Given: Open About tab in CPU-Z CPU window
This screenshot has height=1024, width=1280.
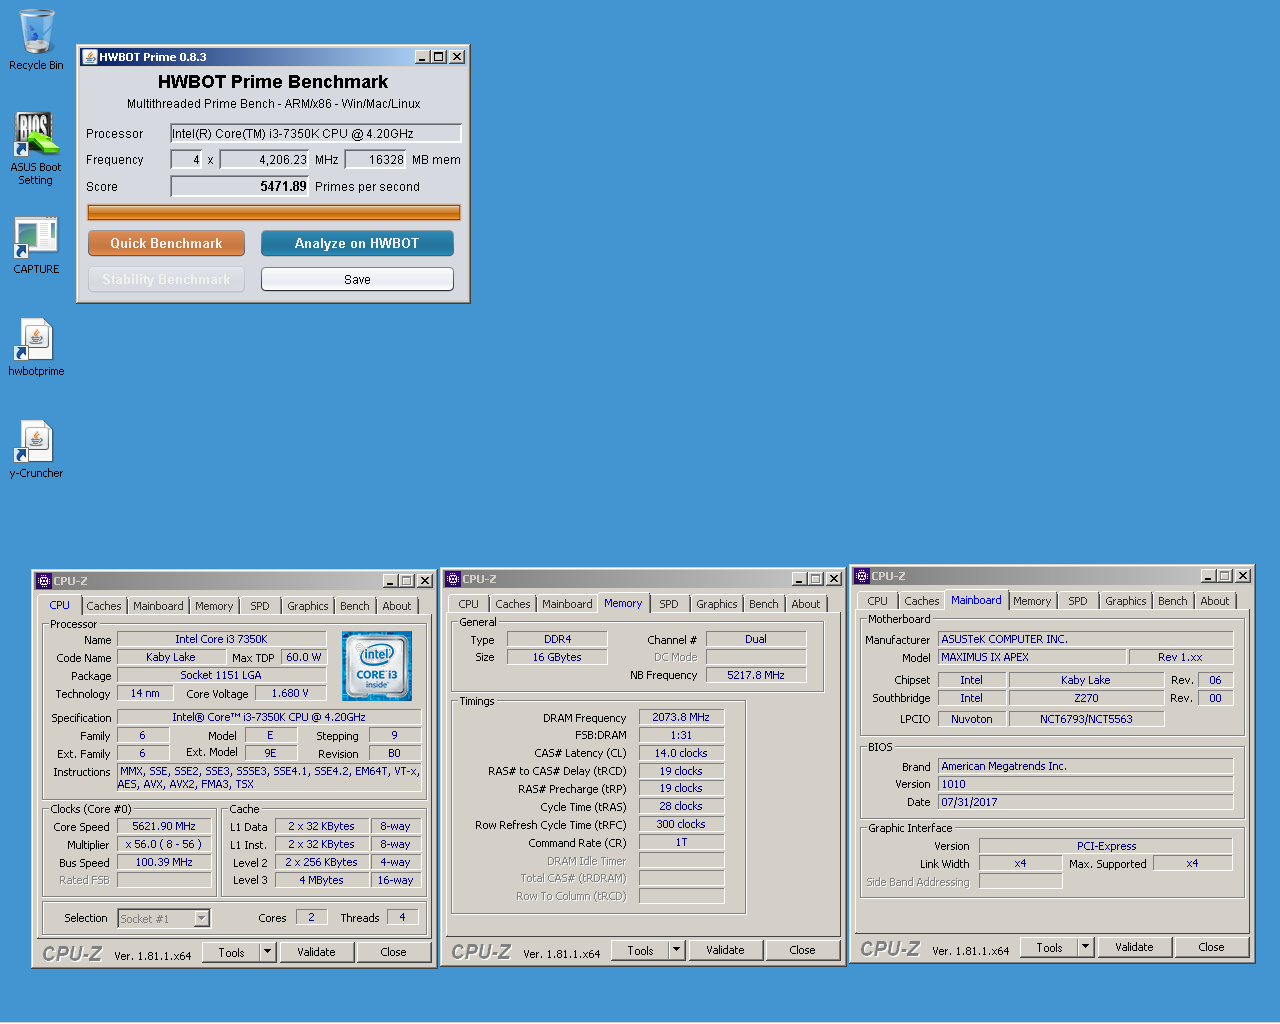Looking at the screenshot, I should (x=397, y=606).
